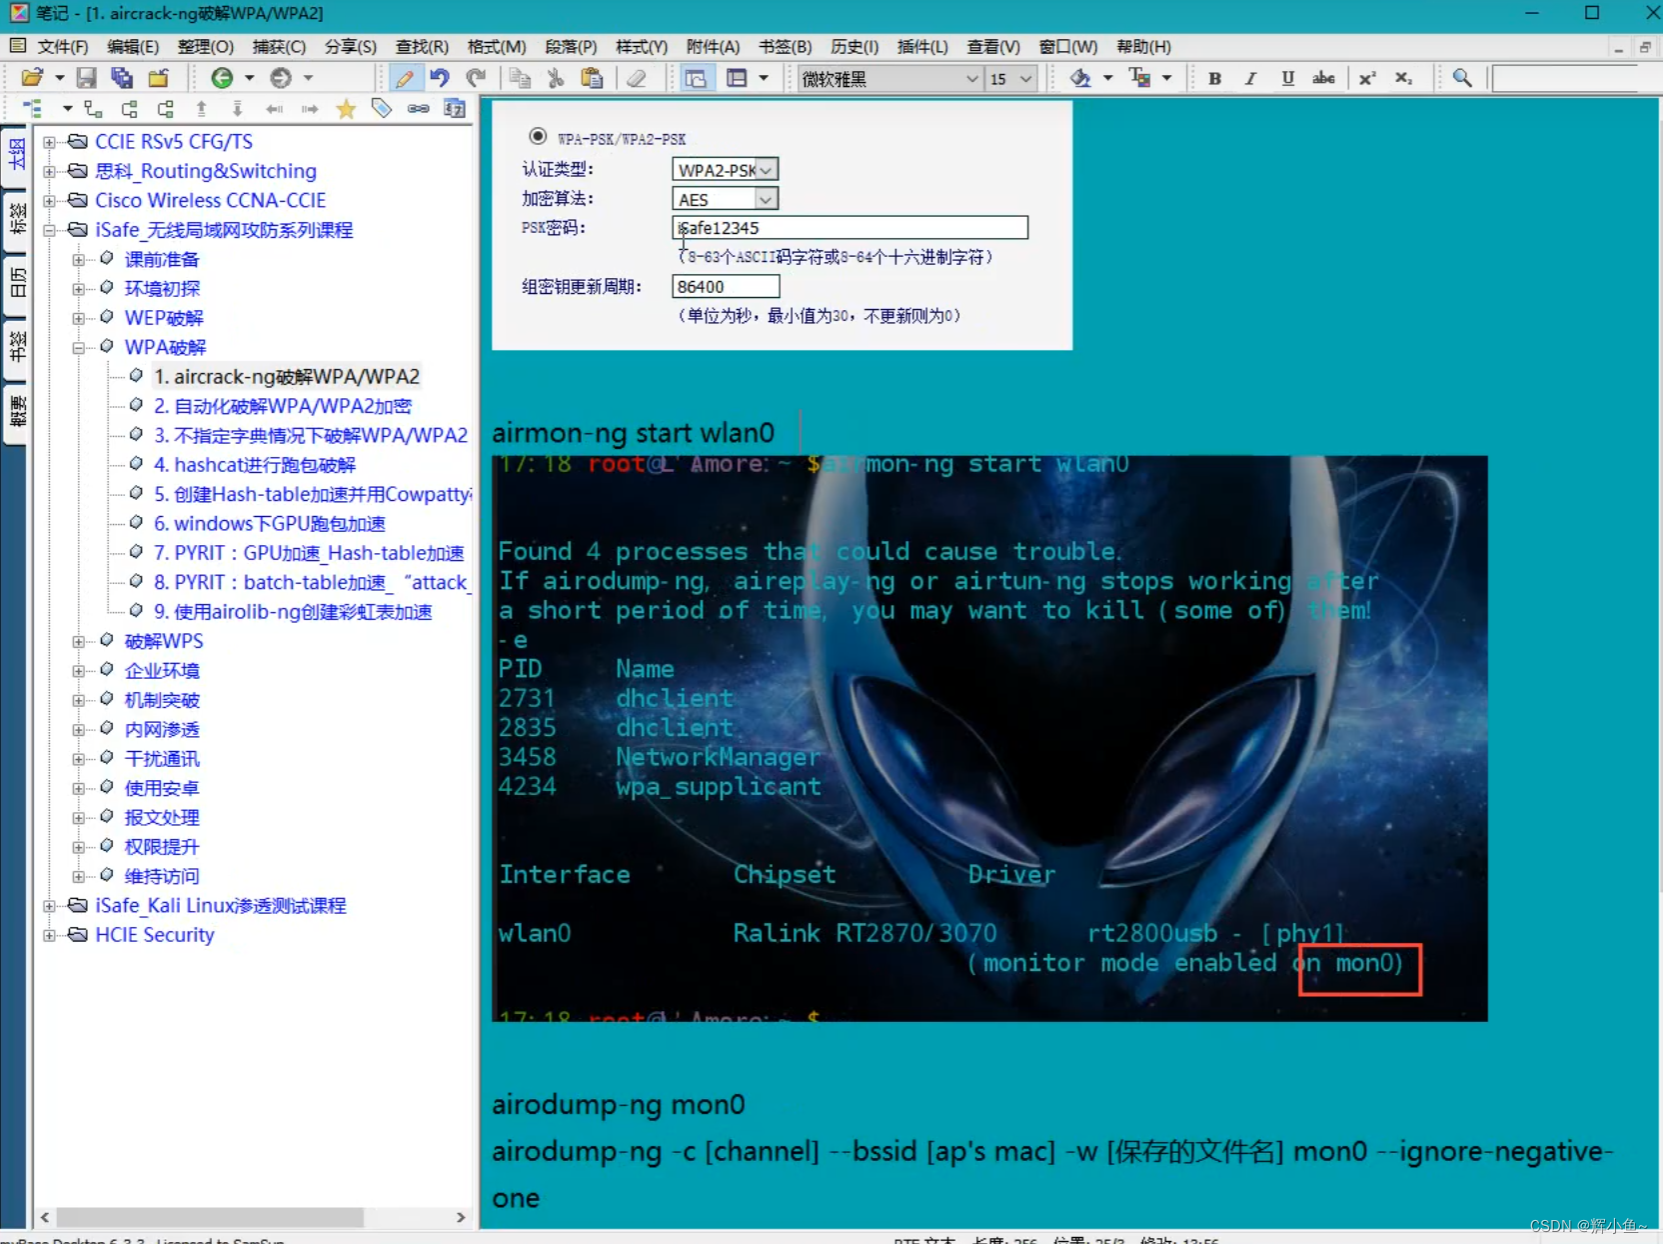Image resolution: width=1663 pixels, height=1244 pixels.
Task: Open the 格式(M) menu
Action: [497, 47]
